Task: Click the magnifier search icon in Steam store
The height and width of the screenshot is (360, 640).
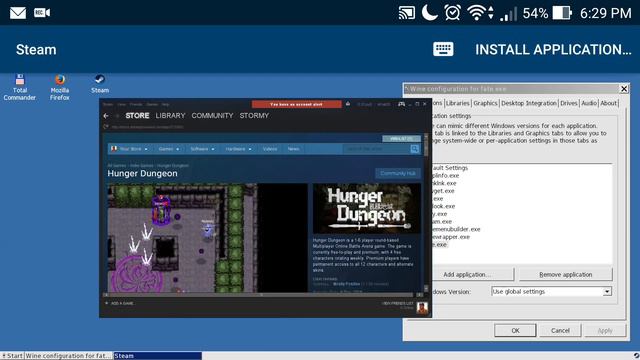Action: coord(415,149)
